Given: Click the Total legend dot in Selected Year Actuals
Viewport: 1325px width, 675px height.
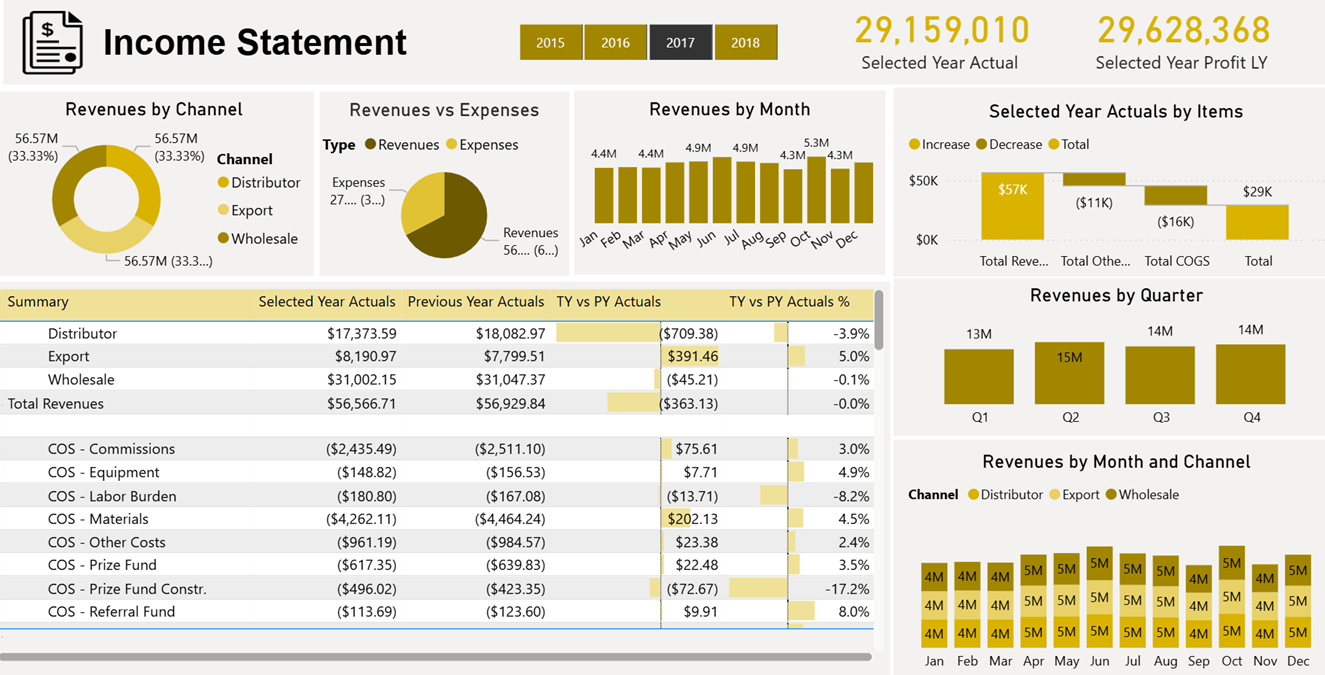Looking at the screenshot, I should [x=1054, y=144].
